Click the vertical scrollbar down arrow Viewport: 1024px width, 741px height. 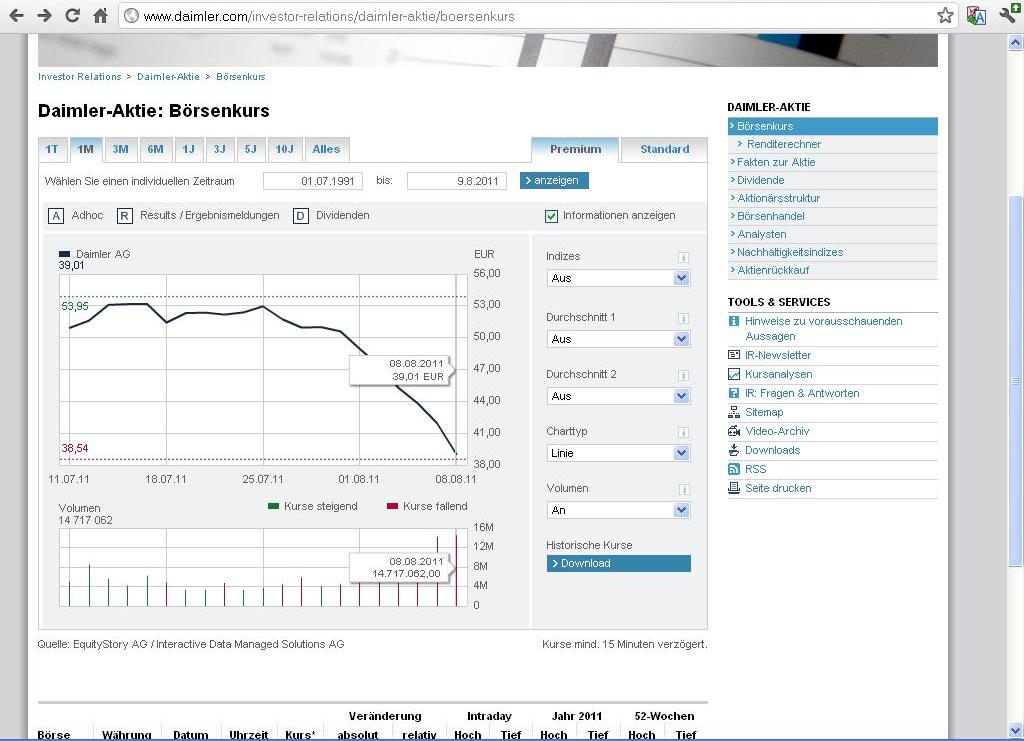coord(1016,731)
